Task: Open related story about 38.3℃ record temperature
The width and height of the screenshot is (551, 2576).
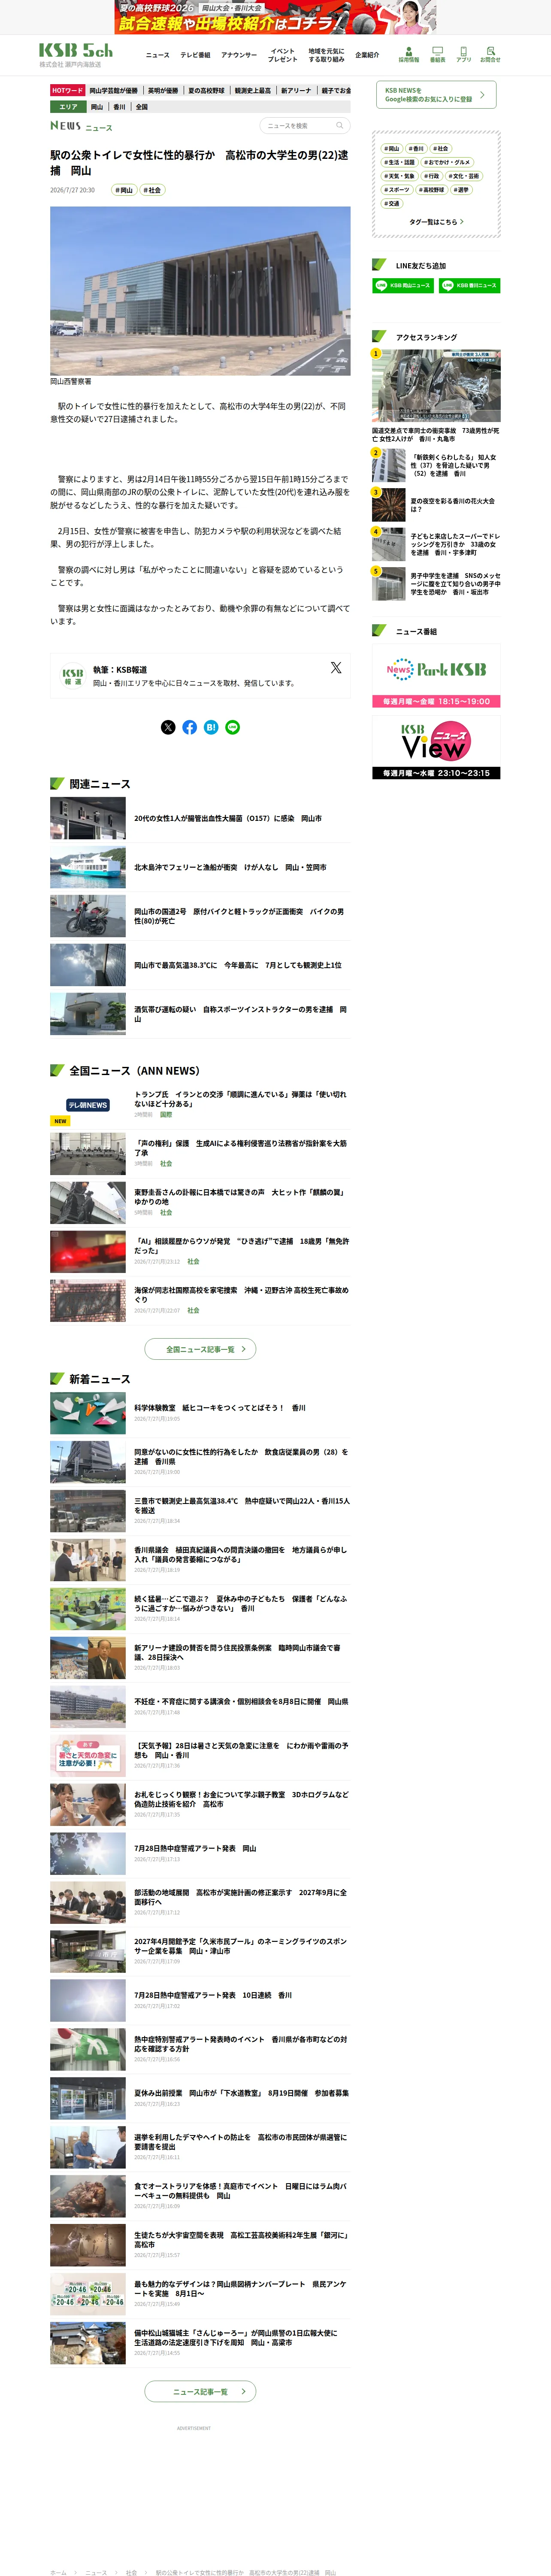Action: click(238, 965)
